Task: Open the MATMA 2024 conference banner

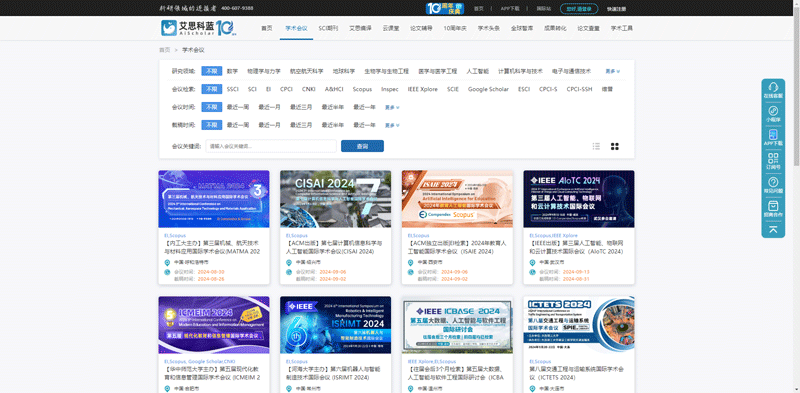Action: point(214,199)
